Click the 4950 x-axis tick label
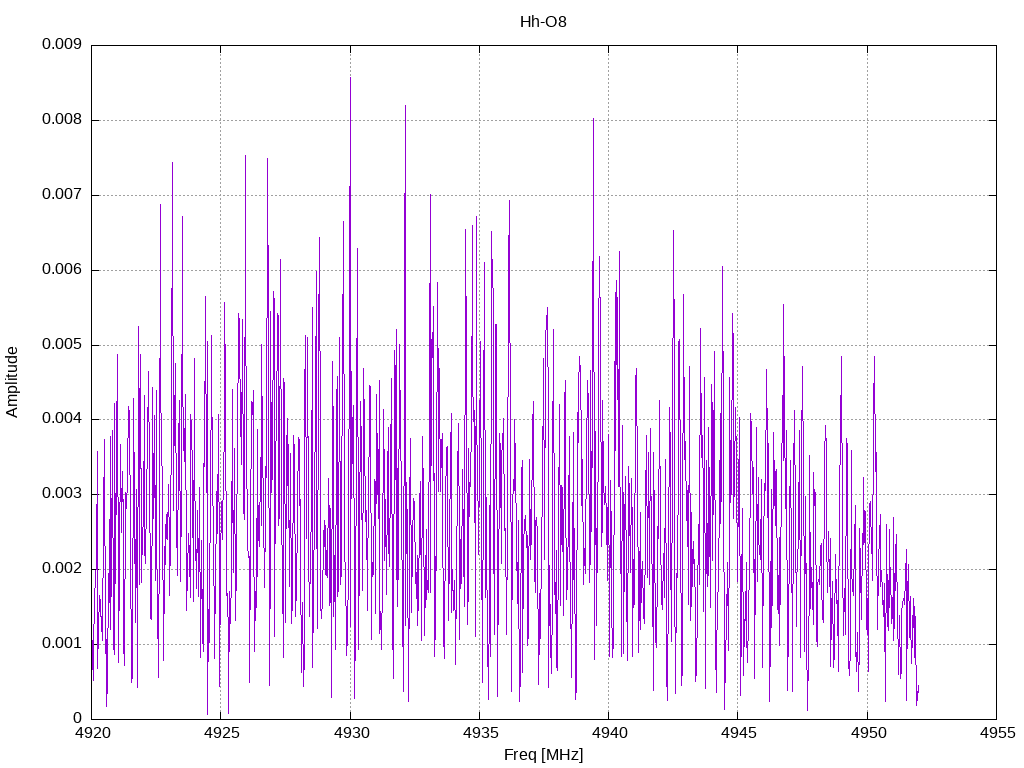 [x=868, y=733]
